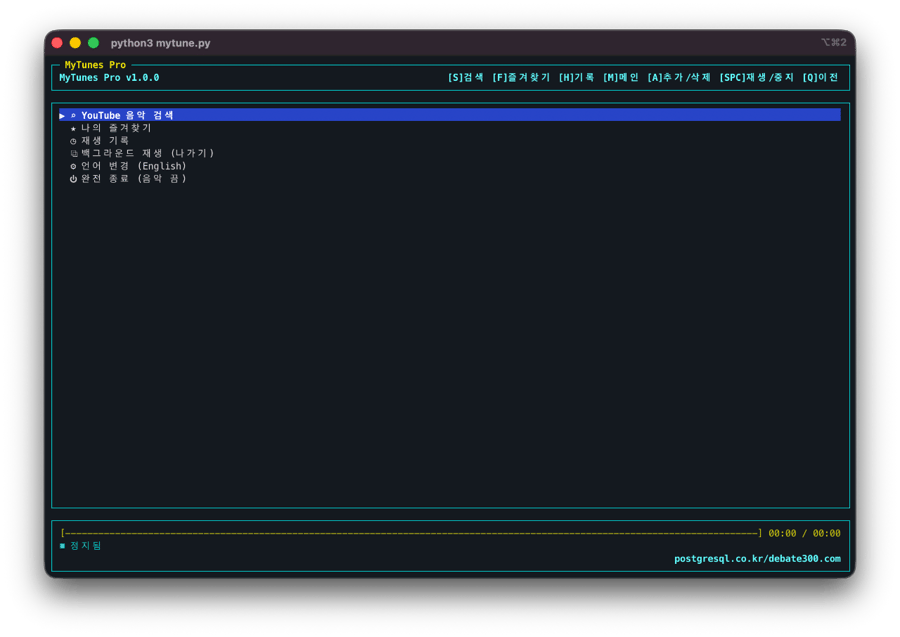Viewport: 900px width, 637px height.
Task: Open 재생 기록 menu entry
Action: [105, 141]
